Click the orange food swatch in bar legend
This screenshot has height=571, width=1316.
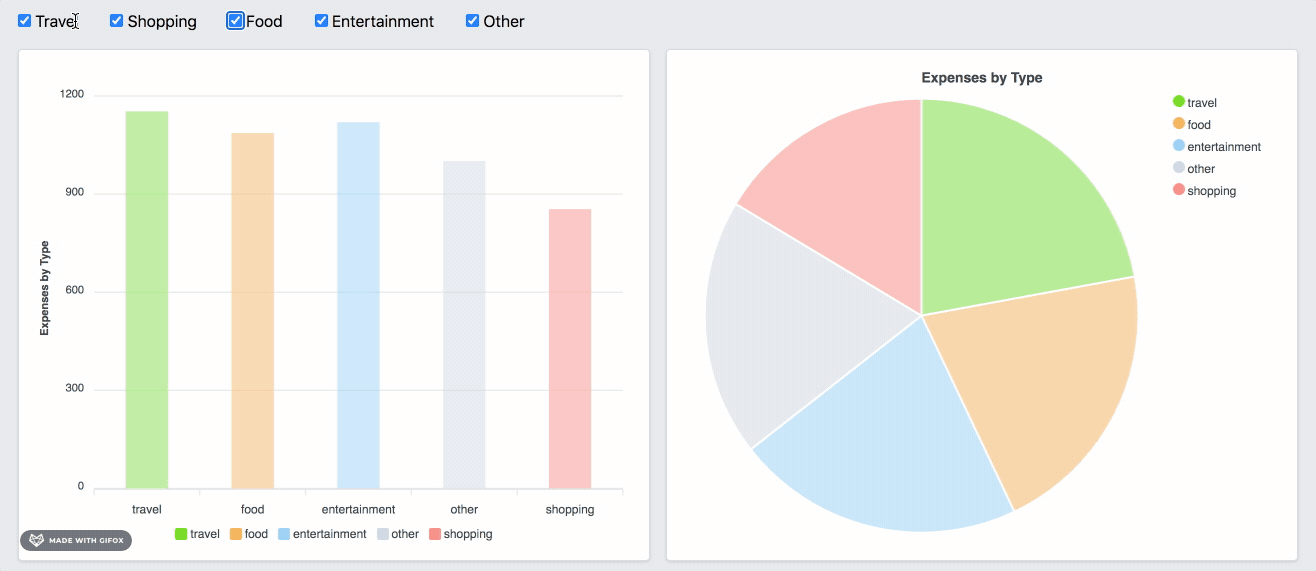236,534
